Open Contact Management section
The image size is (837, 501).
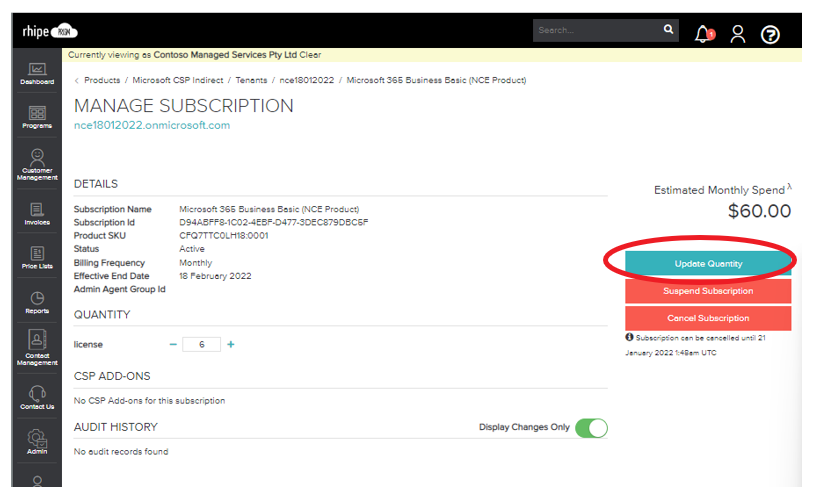(37, 347)
